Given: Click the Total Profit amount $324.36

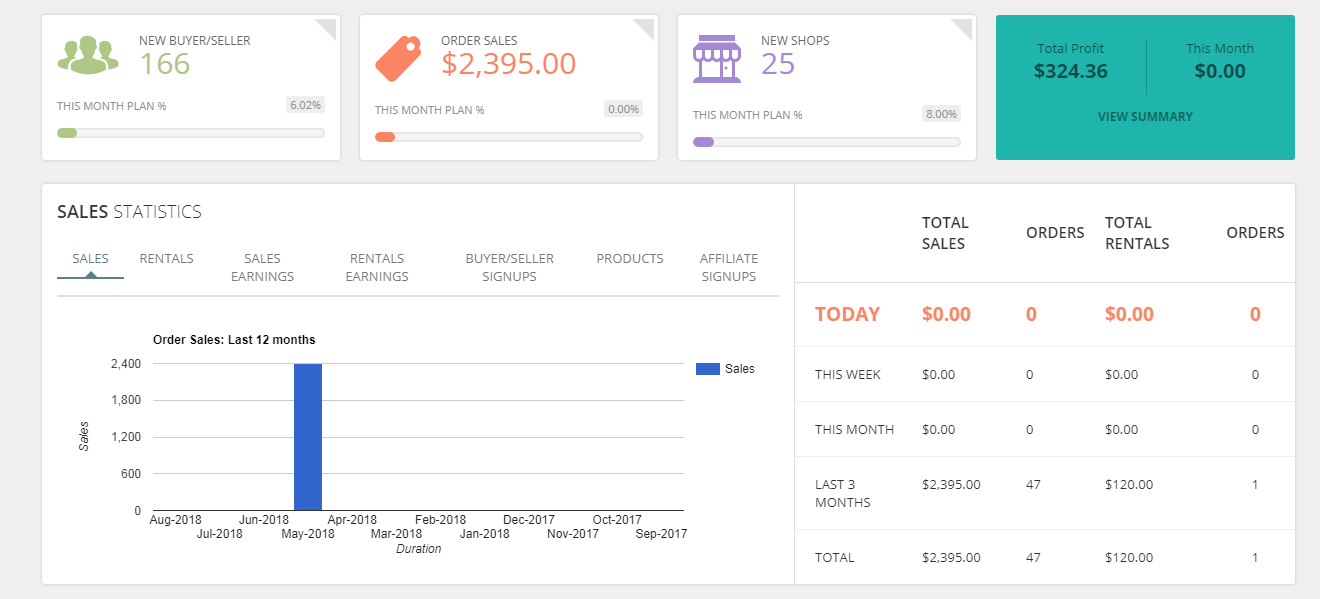Looking at the screenshot, I should pyautogui.click(x=1071, y=72).
